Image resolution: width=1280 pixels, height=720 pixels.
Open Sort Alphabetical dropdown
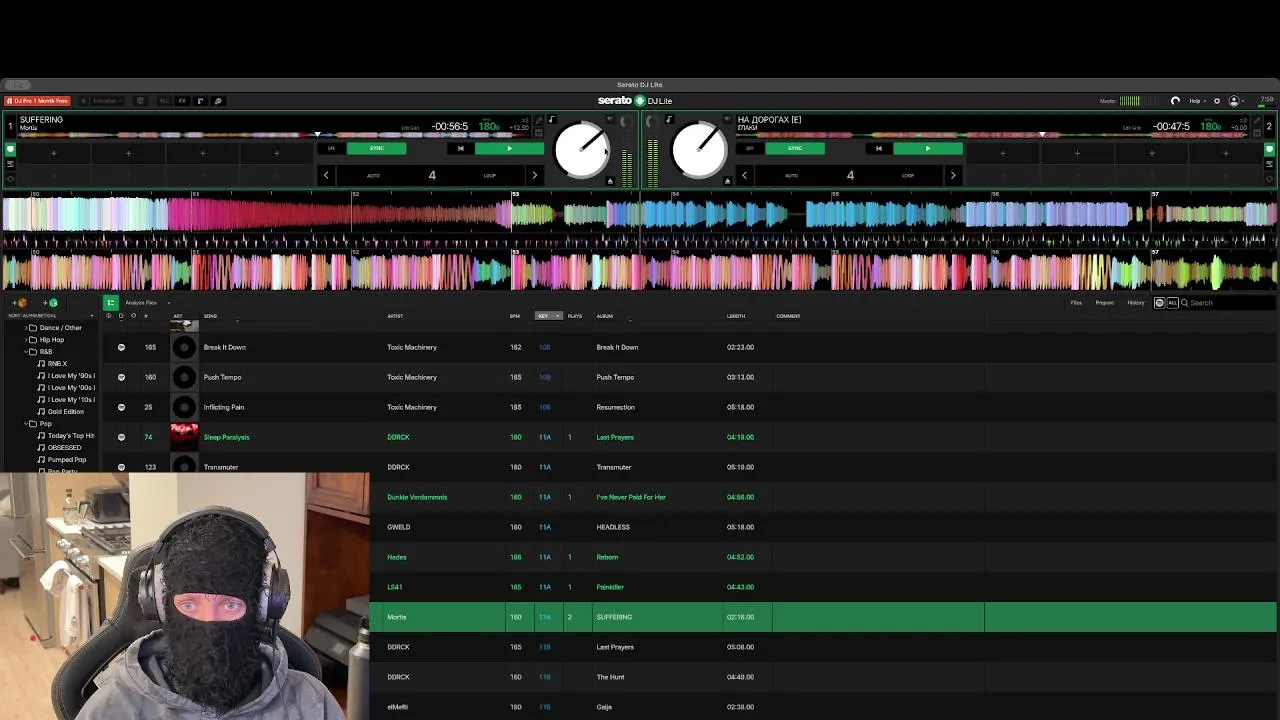point(50,316)
